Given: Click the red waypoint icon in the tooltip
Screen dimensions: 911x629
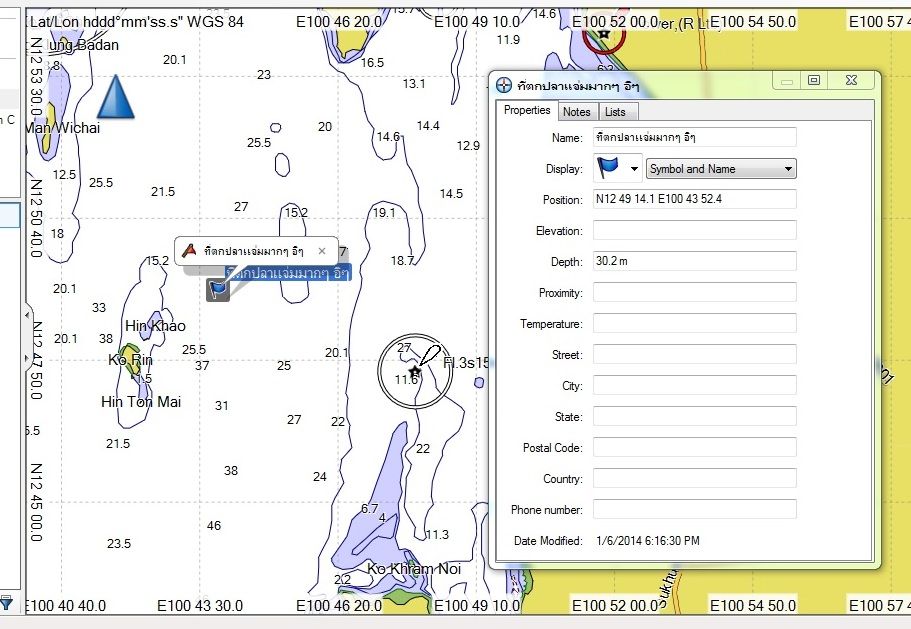Looking at the screenshot, I should pos(189,251).
